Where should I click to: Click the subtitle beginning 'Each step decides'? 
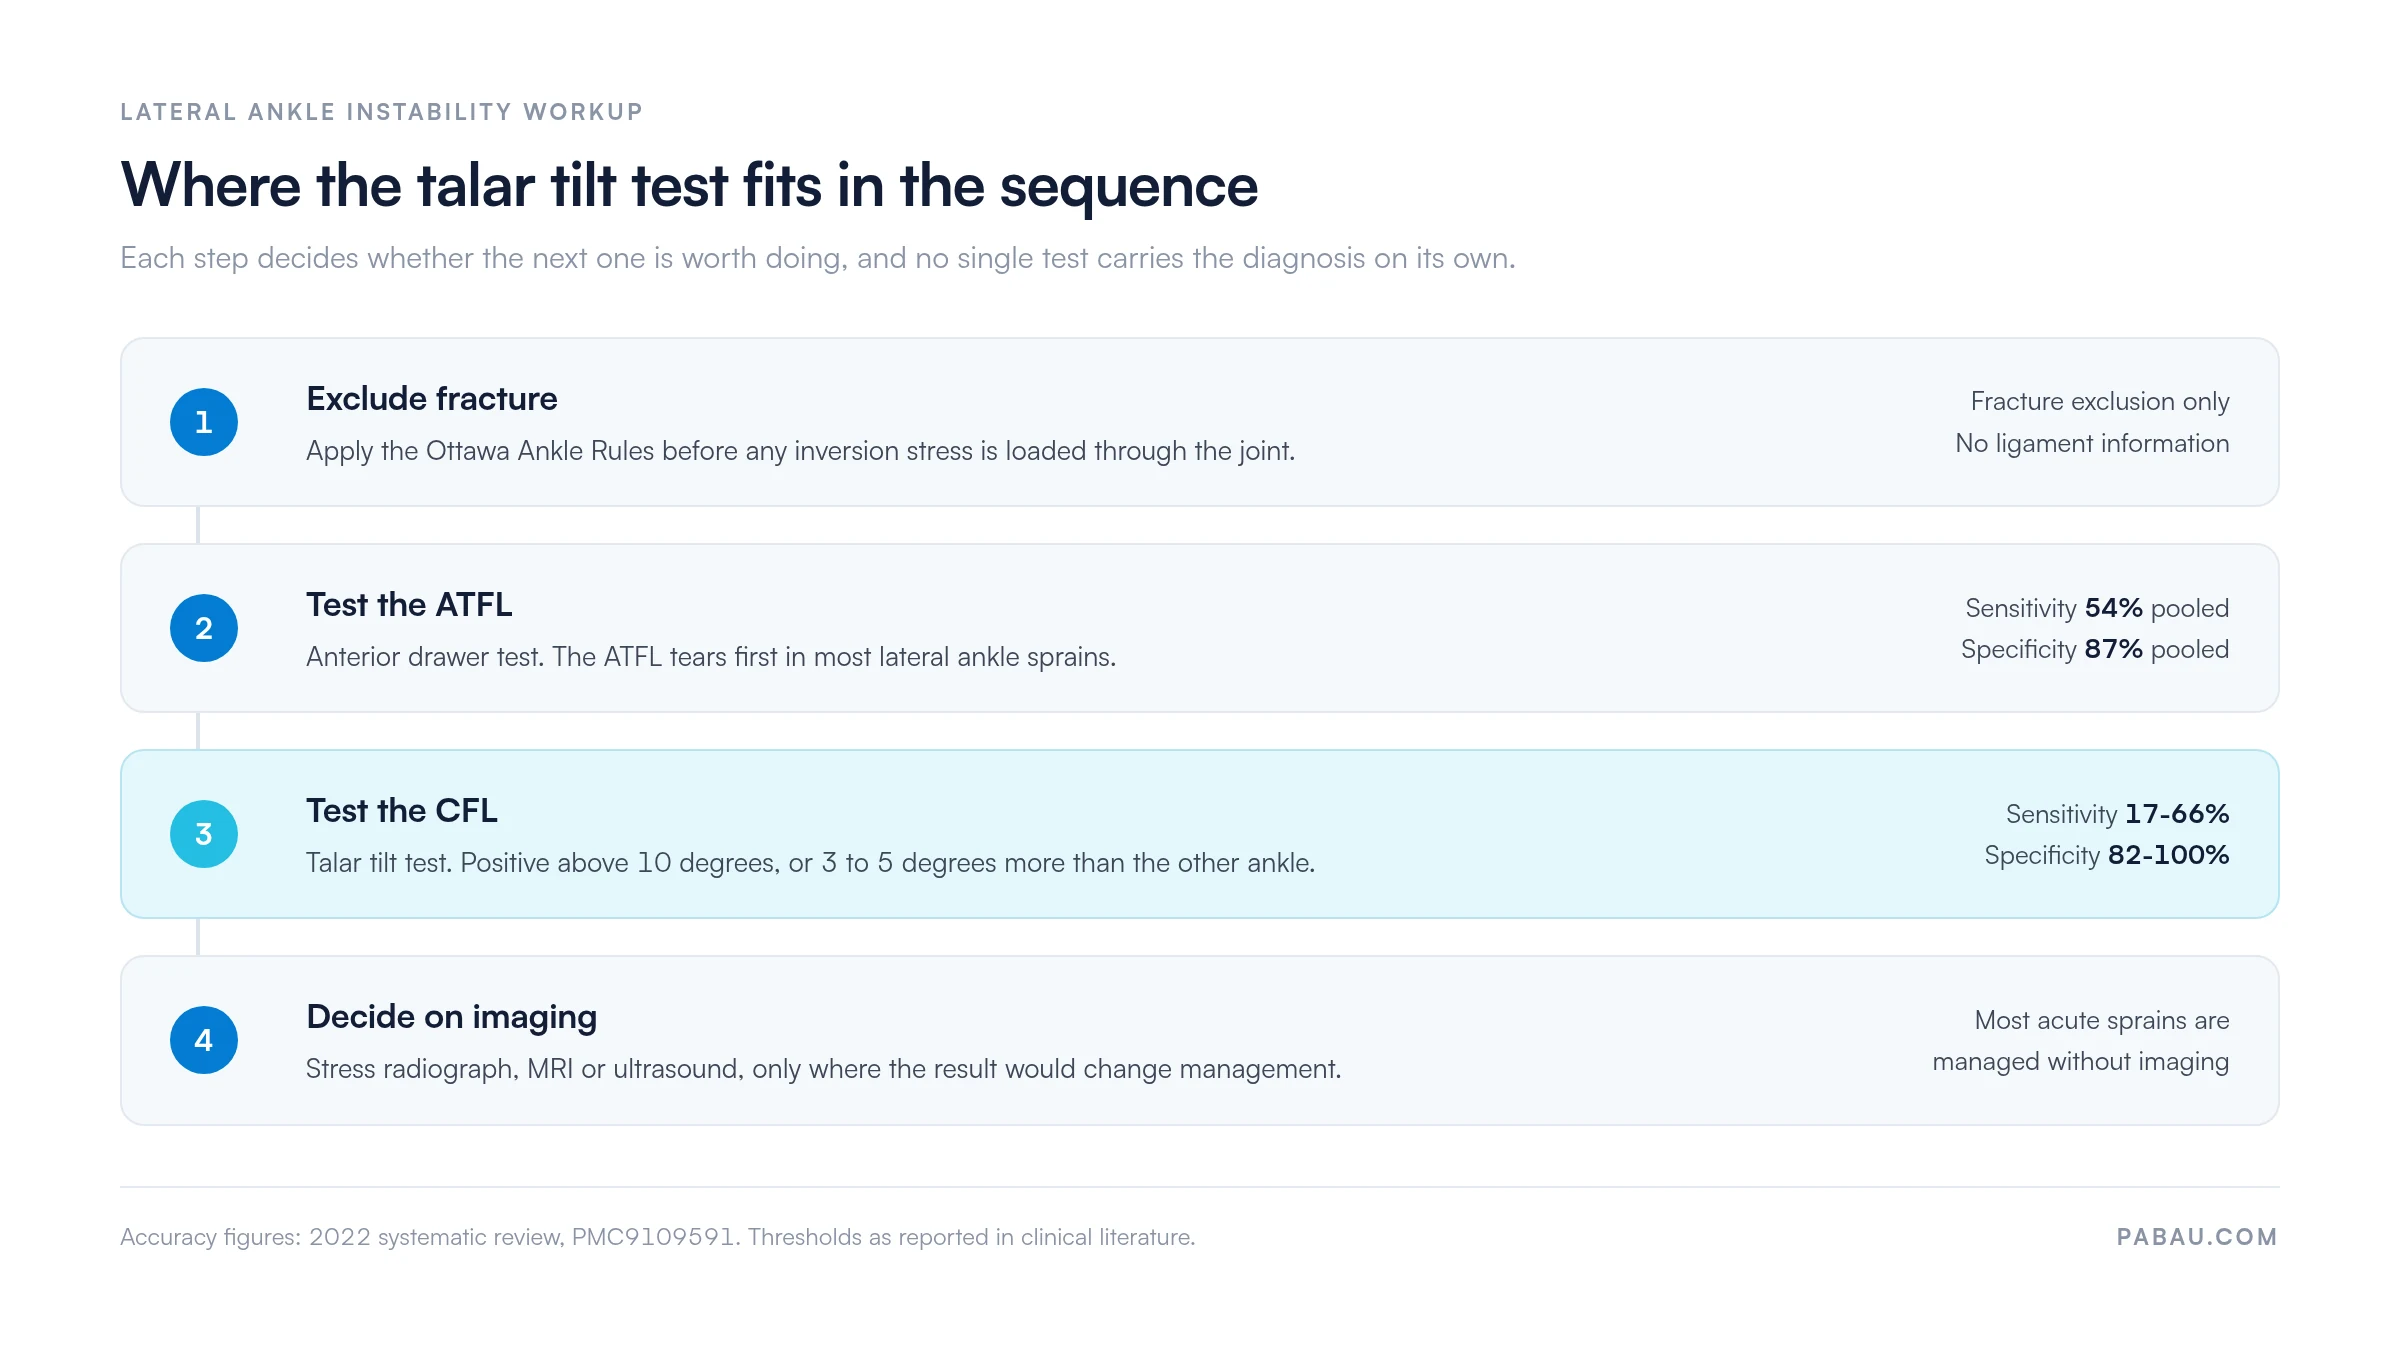[x=818, y=258]
